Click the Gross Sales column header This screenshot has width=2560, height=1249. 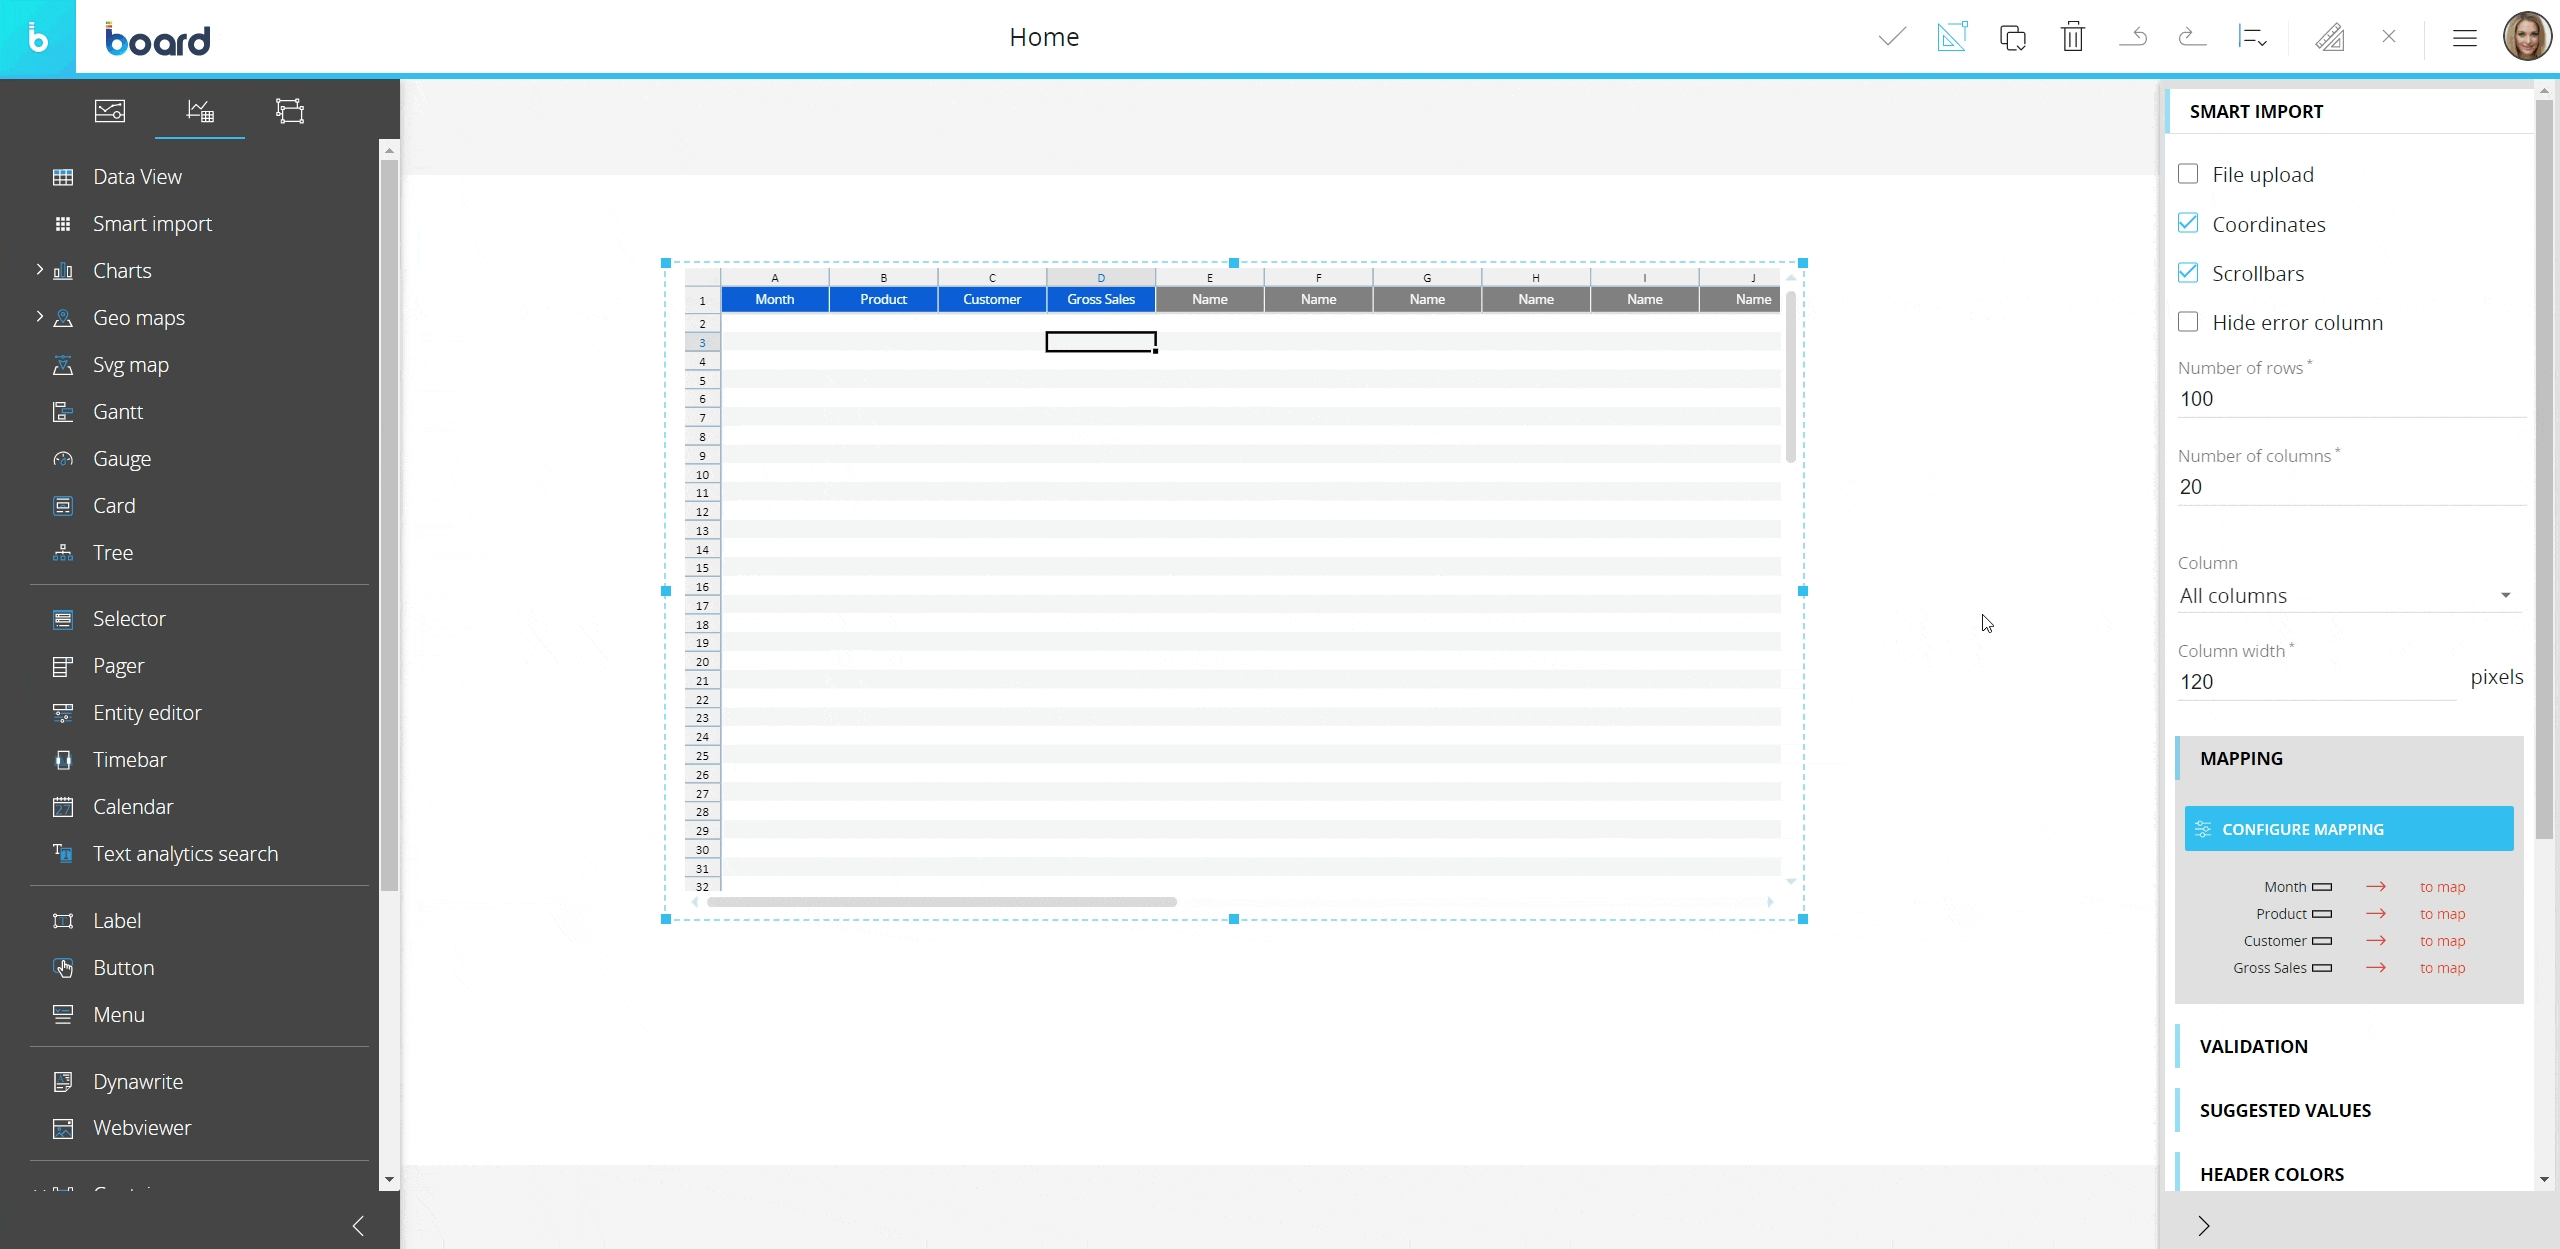pyautogui.click(x=1101, y=299)
